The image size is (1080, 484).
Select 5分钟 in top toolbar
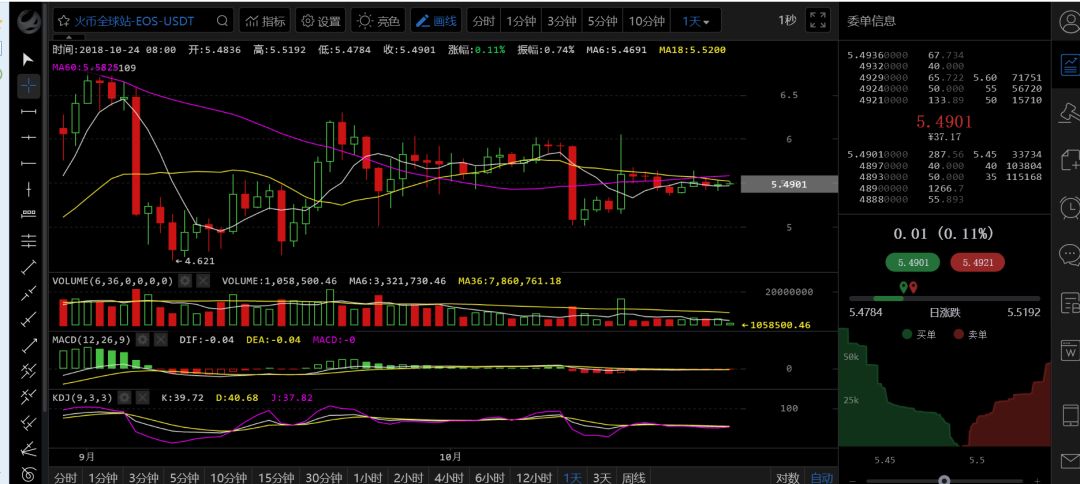[602, 21]
